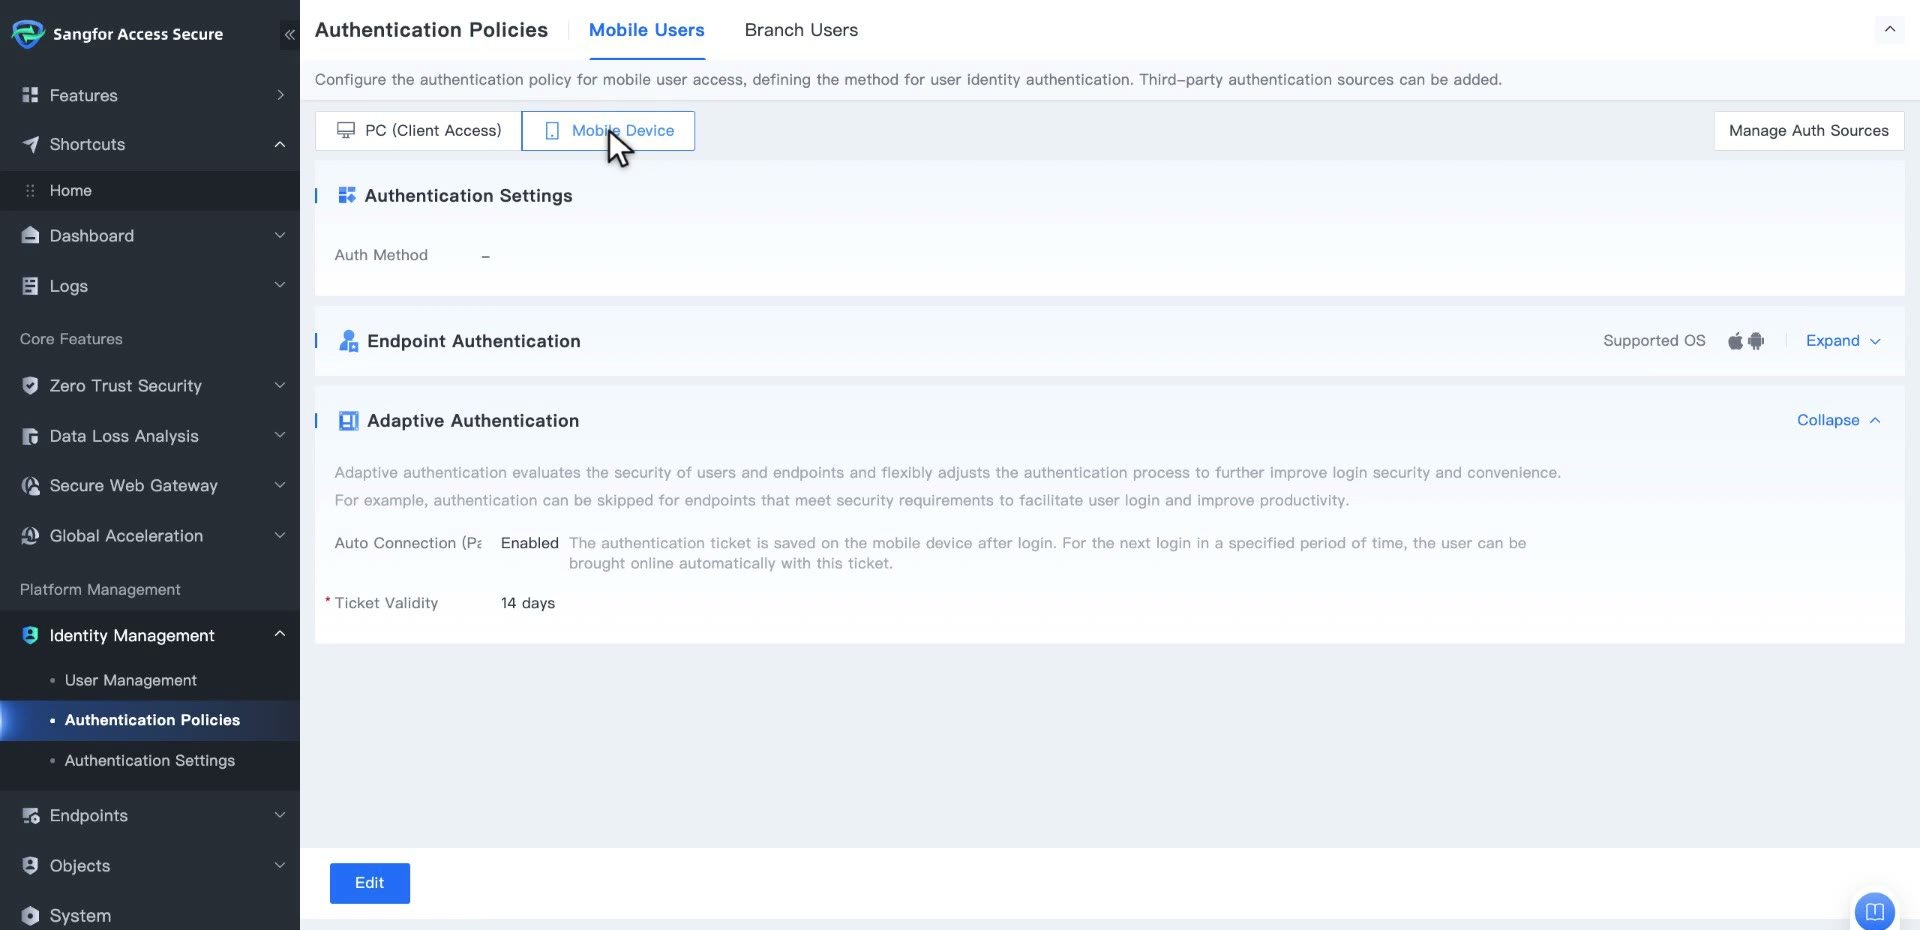Click the Endpoints icon in sidebar
This screenshot has width=1920, height=930.
tap(30, 816)
